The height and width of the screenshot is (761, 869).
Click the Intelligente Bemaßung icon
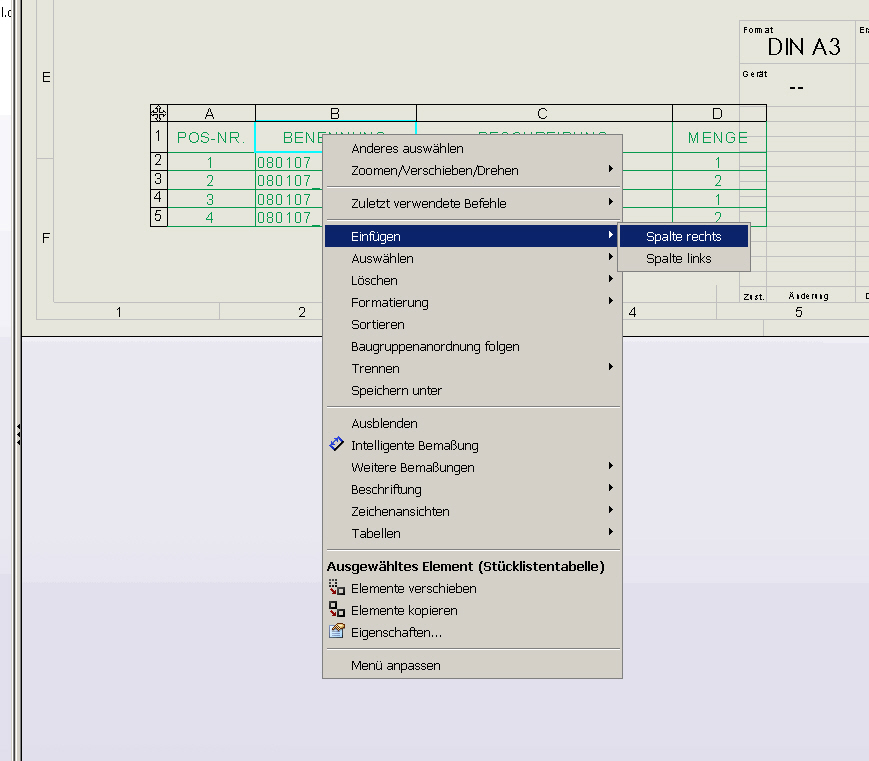336,444
